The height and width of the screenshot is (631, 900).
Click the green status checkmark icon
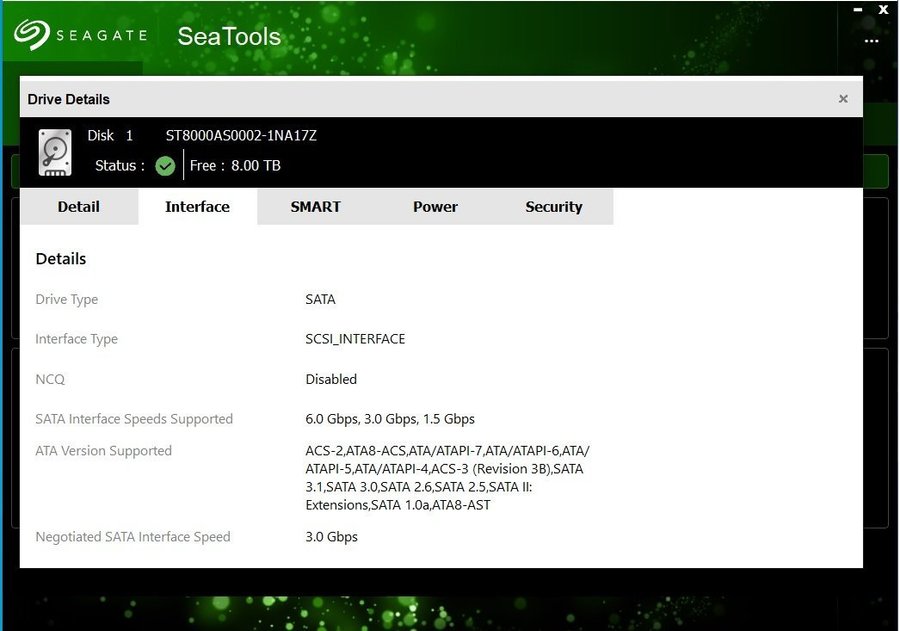[165, 166]
